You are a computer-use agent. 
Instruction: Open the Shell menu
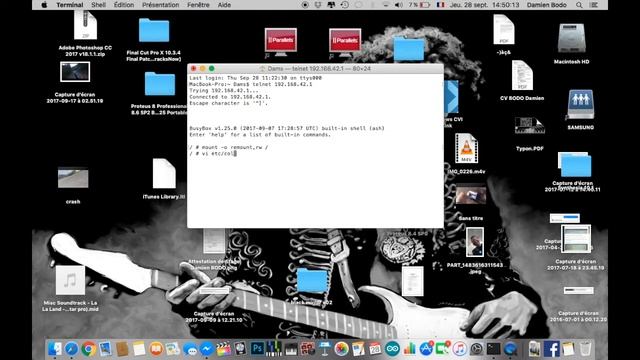point(98,5)
